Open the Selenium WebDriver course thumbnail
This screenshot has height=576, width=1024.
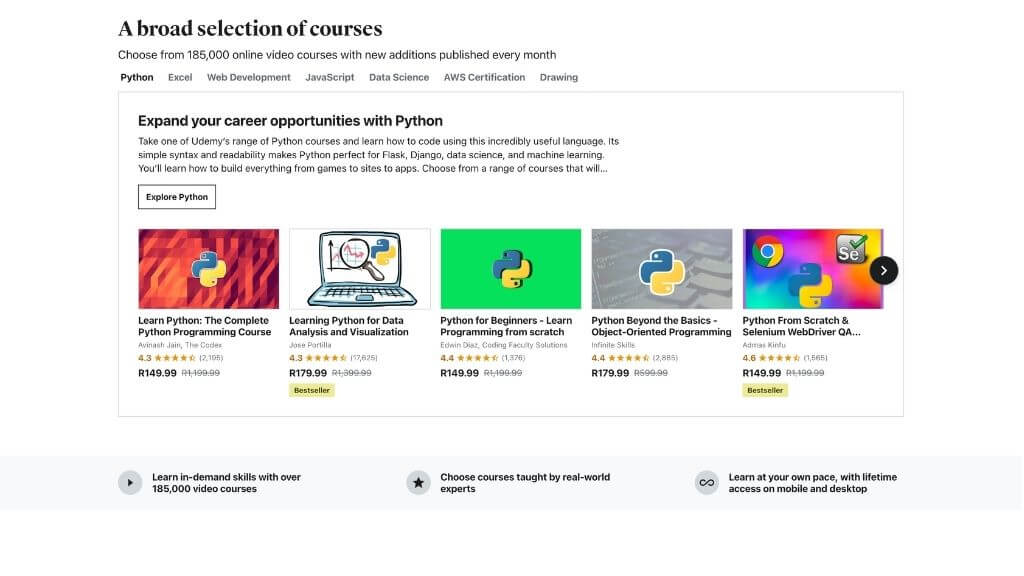pyautogui.click(x=812, y=269)
